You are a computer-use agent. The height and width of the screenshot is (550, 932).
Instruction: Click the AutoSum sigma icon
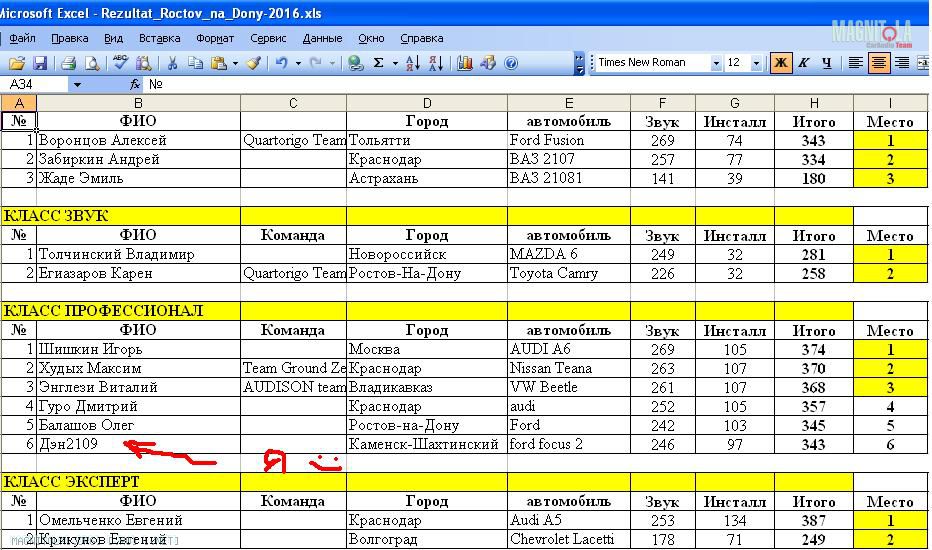point(379,63)
